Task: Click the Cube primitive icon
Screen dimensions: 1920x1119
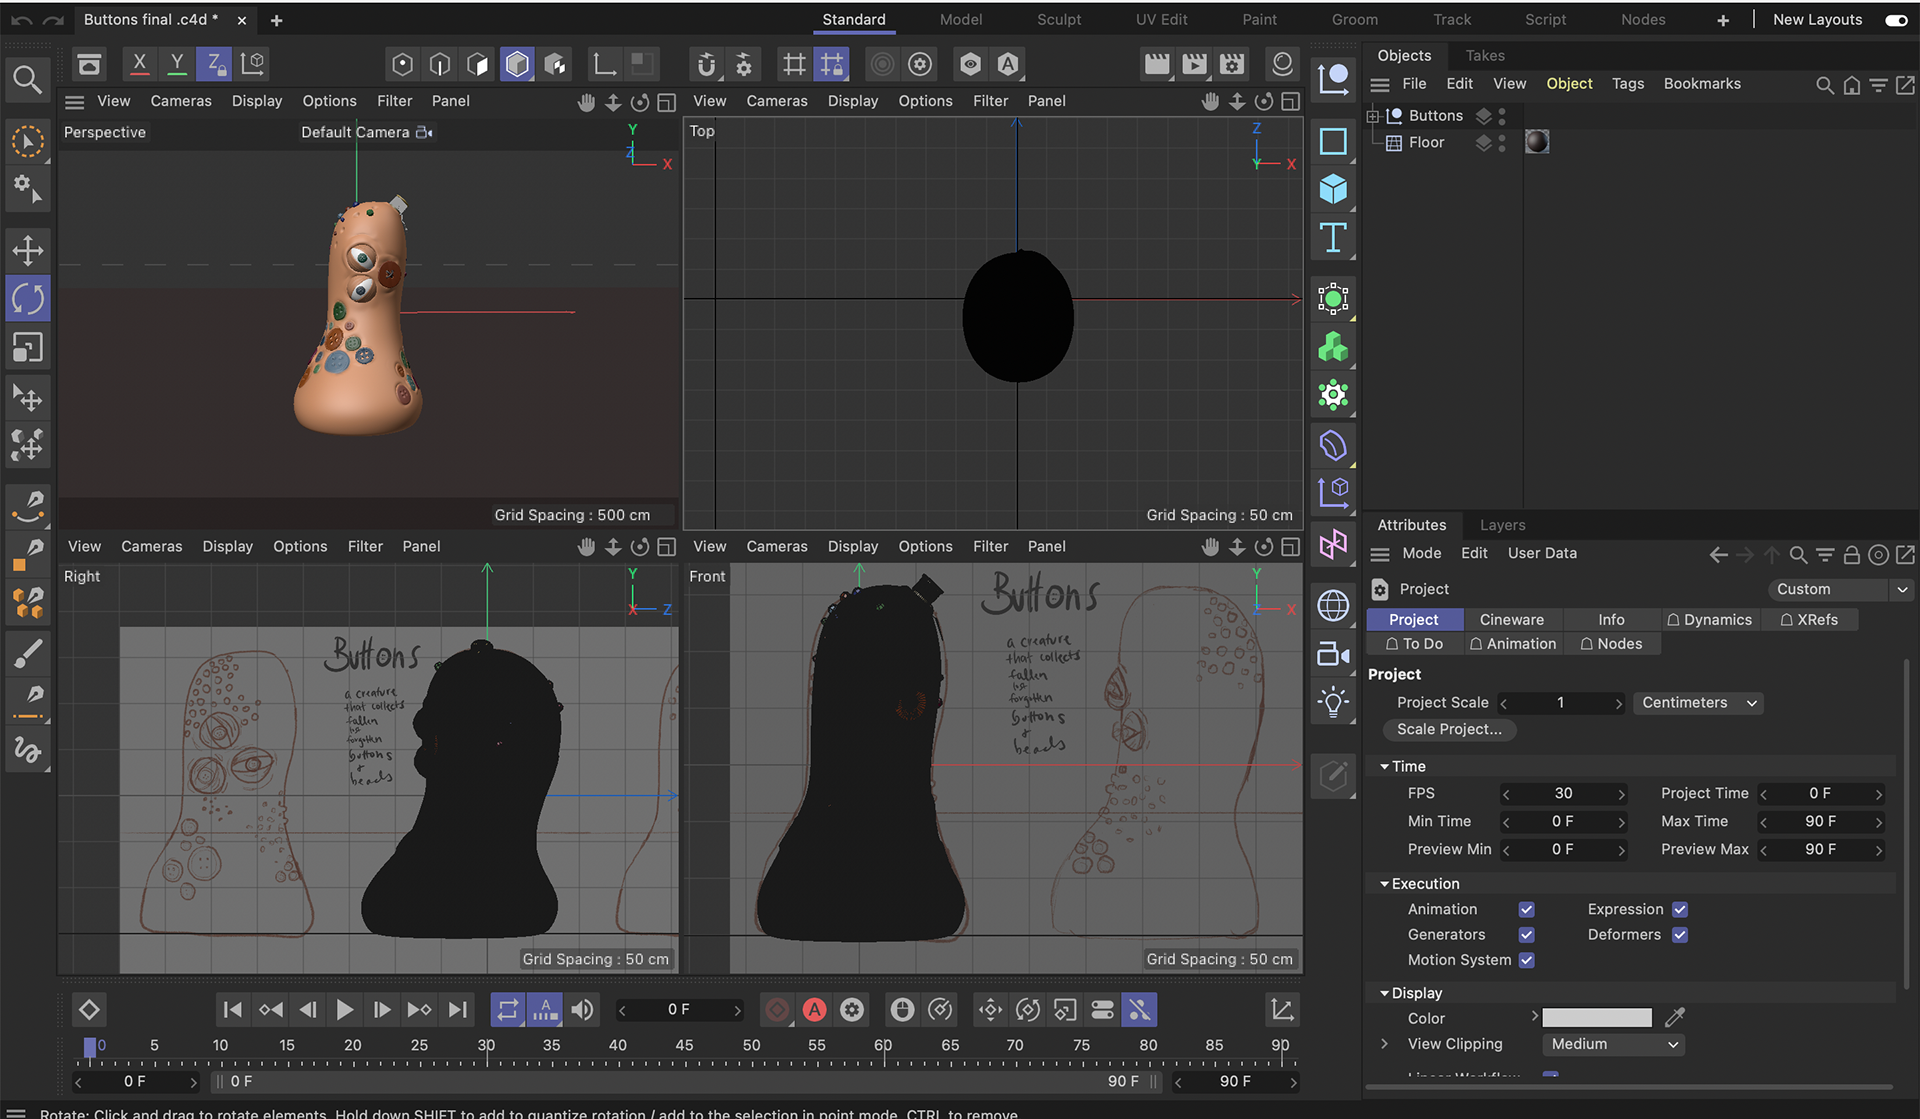Action: [x=1333, y=189]
